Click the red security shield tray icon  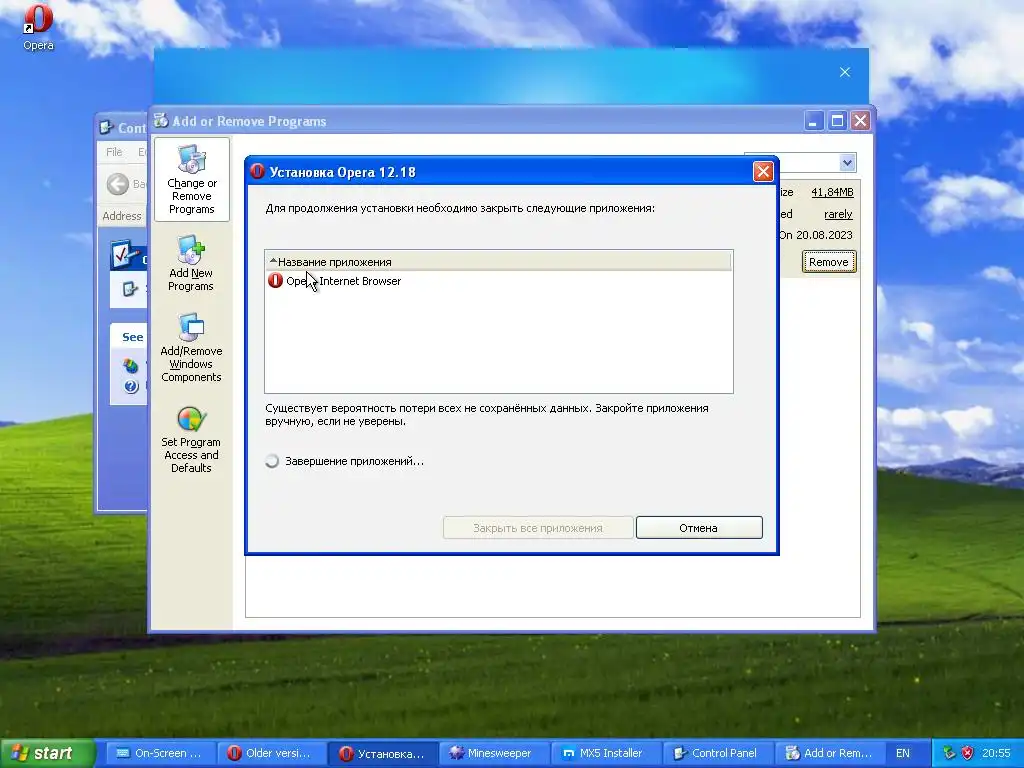pyautogui.click(x=967, y=753)
